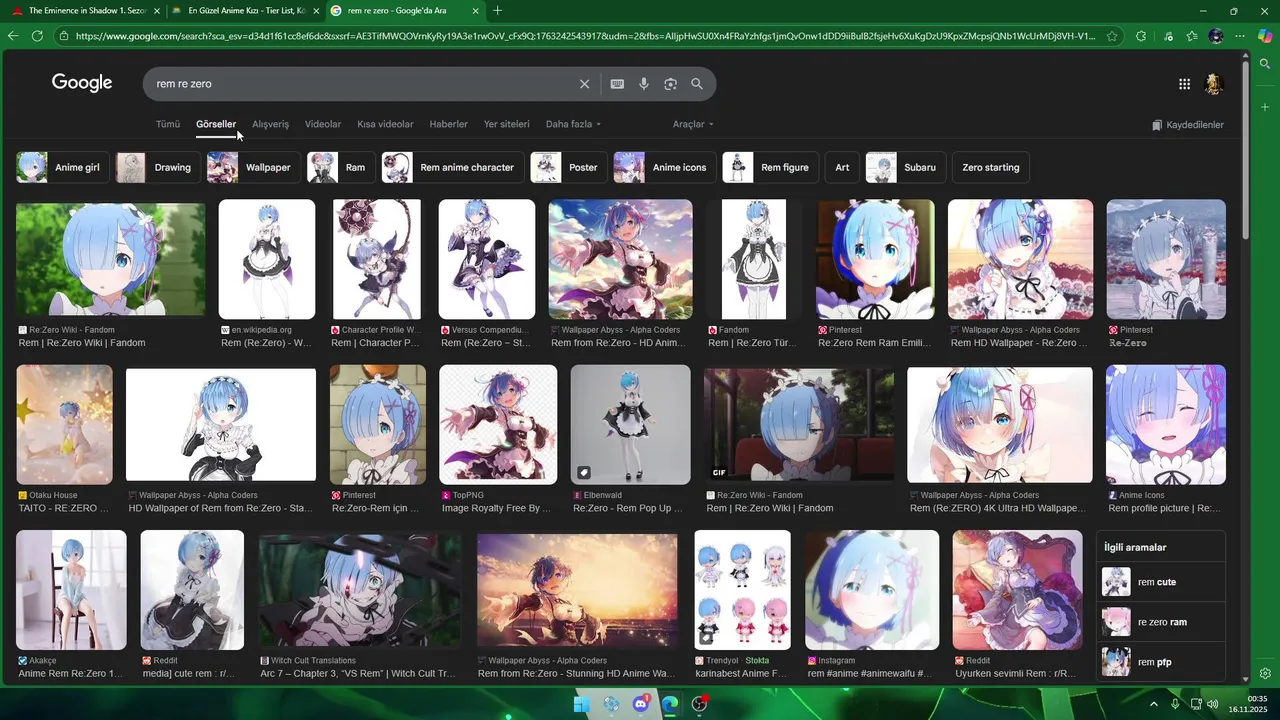This screenshot has width=1280, height=720.
Task: Switch to the Haberler tab
Action: [x=448, y=124]
